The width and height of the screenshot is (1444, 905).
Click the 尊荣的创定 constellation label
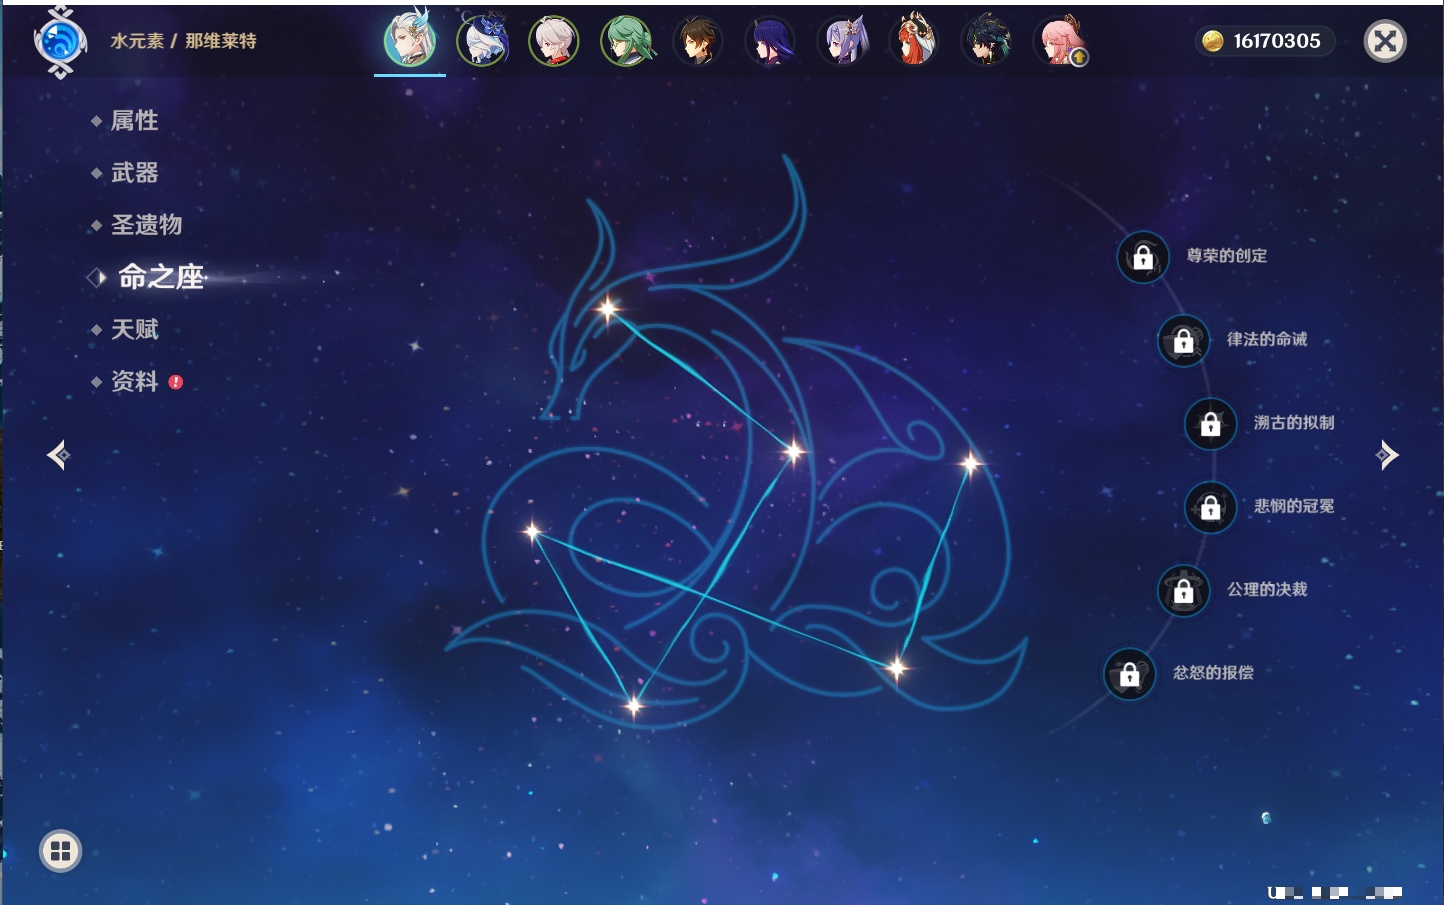pyautogui.click(x=1227, y=256)
